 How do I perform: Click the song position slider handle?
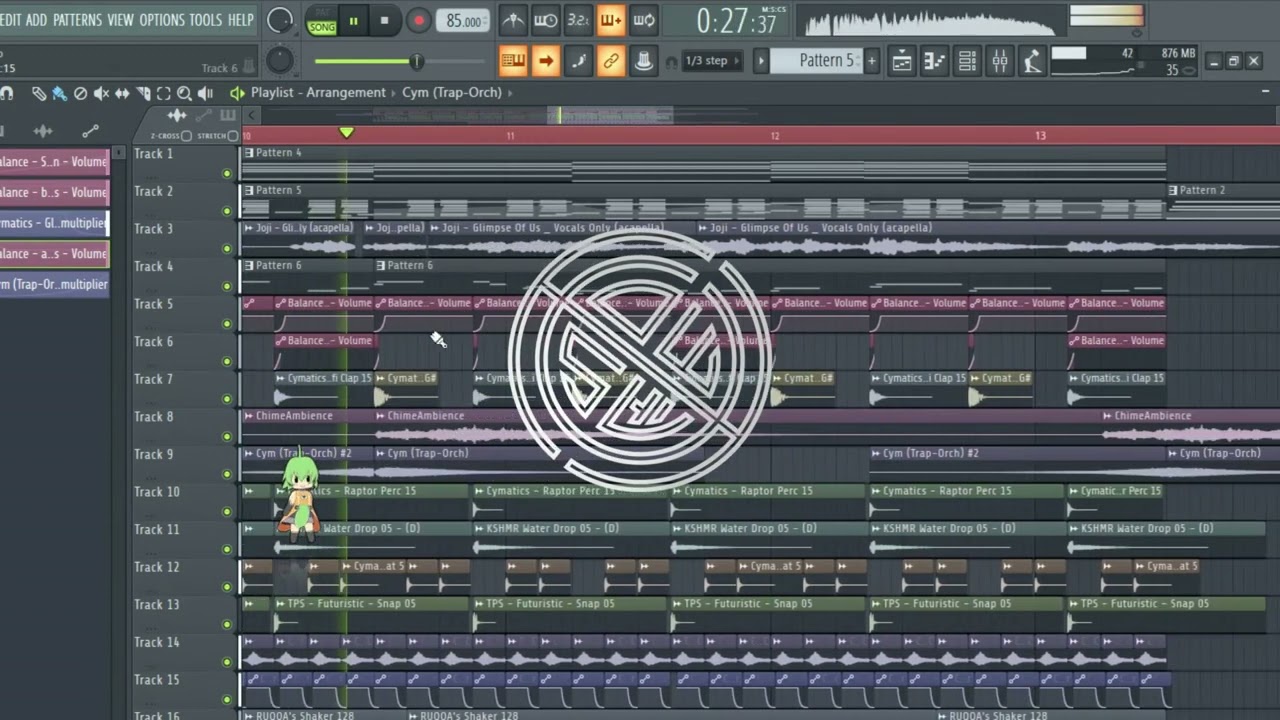417,62
